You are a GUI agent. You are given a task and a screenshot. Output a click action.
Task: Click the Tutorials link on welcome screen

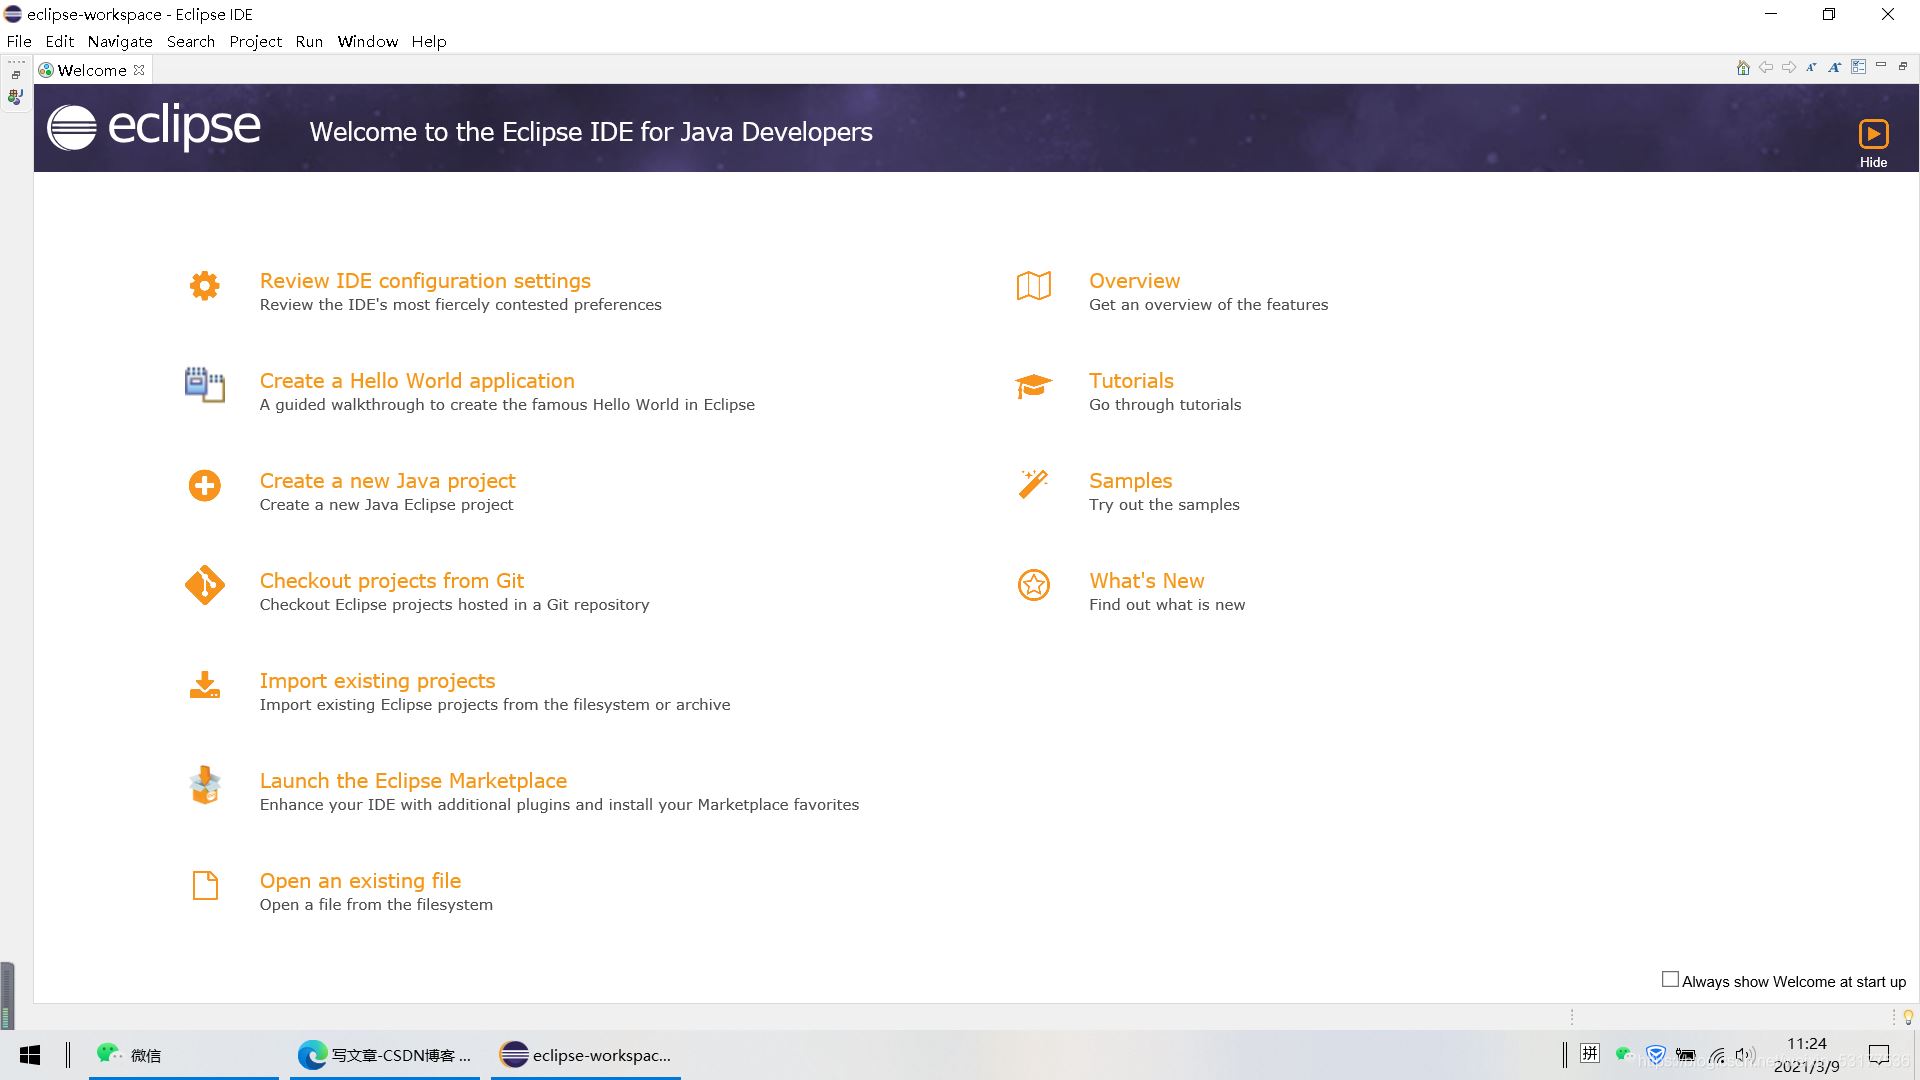click(1130, 380)
